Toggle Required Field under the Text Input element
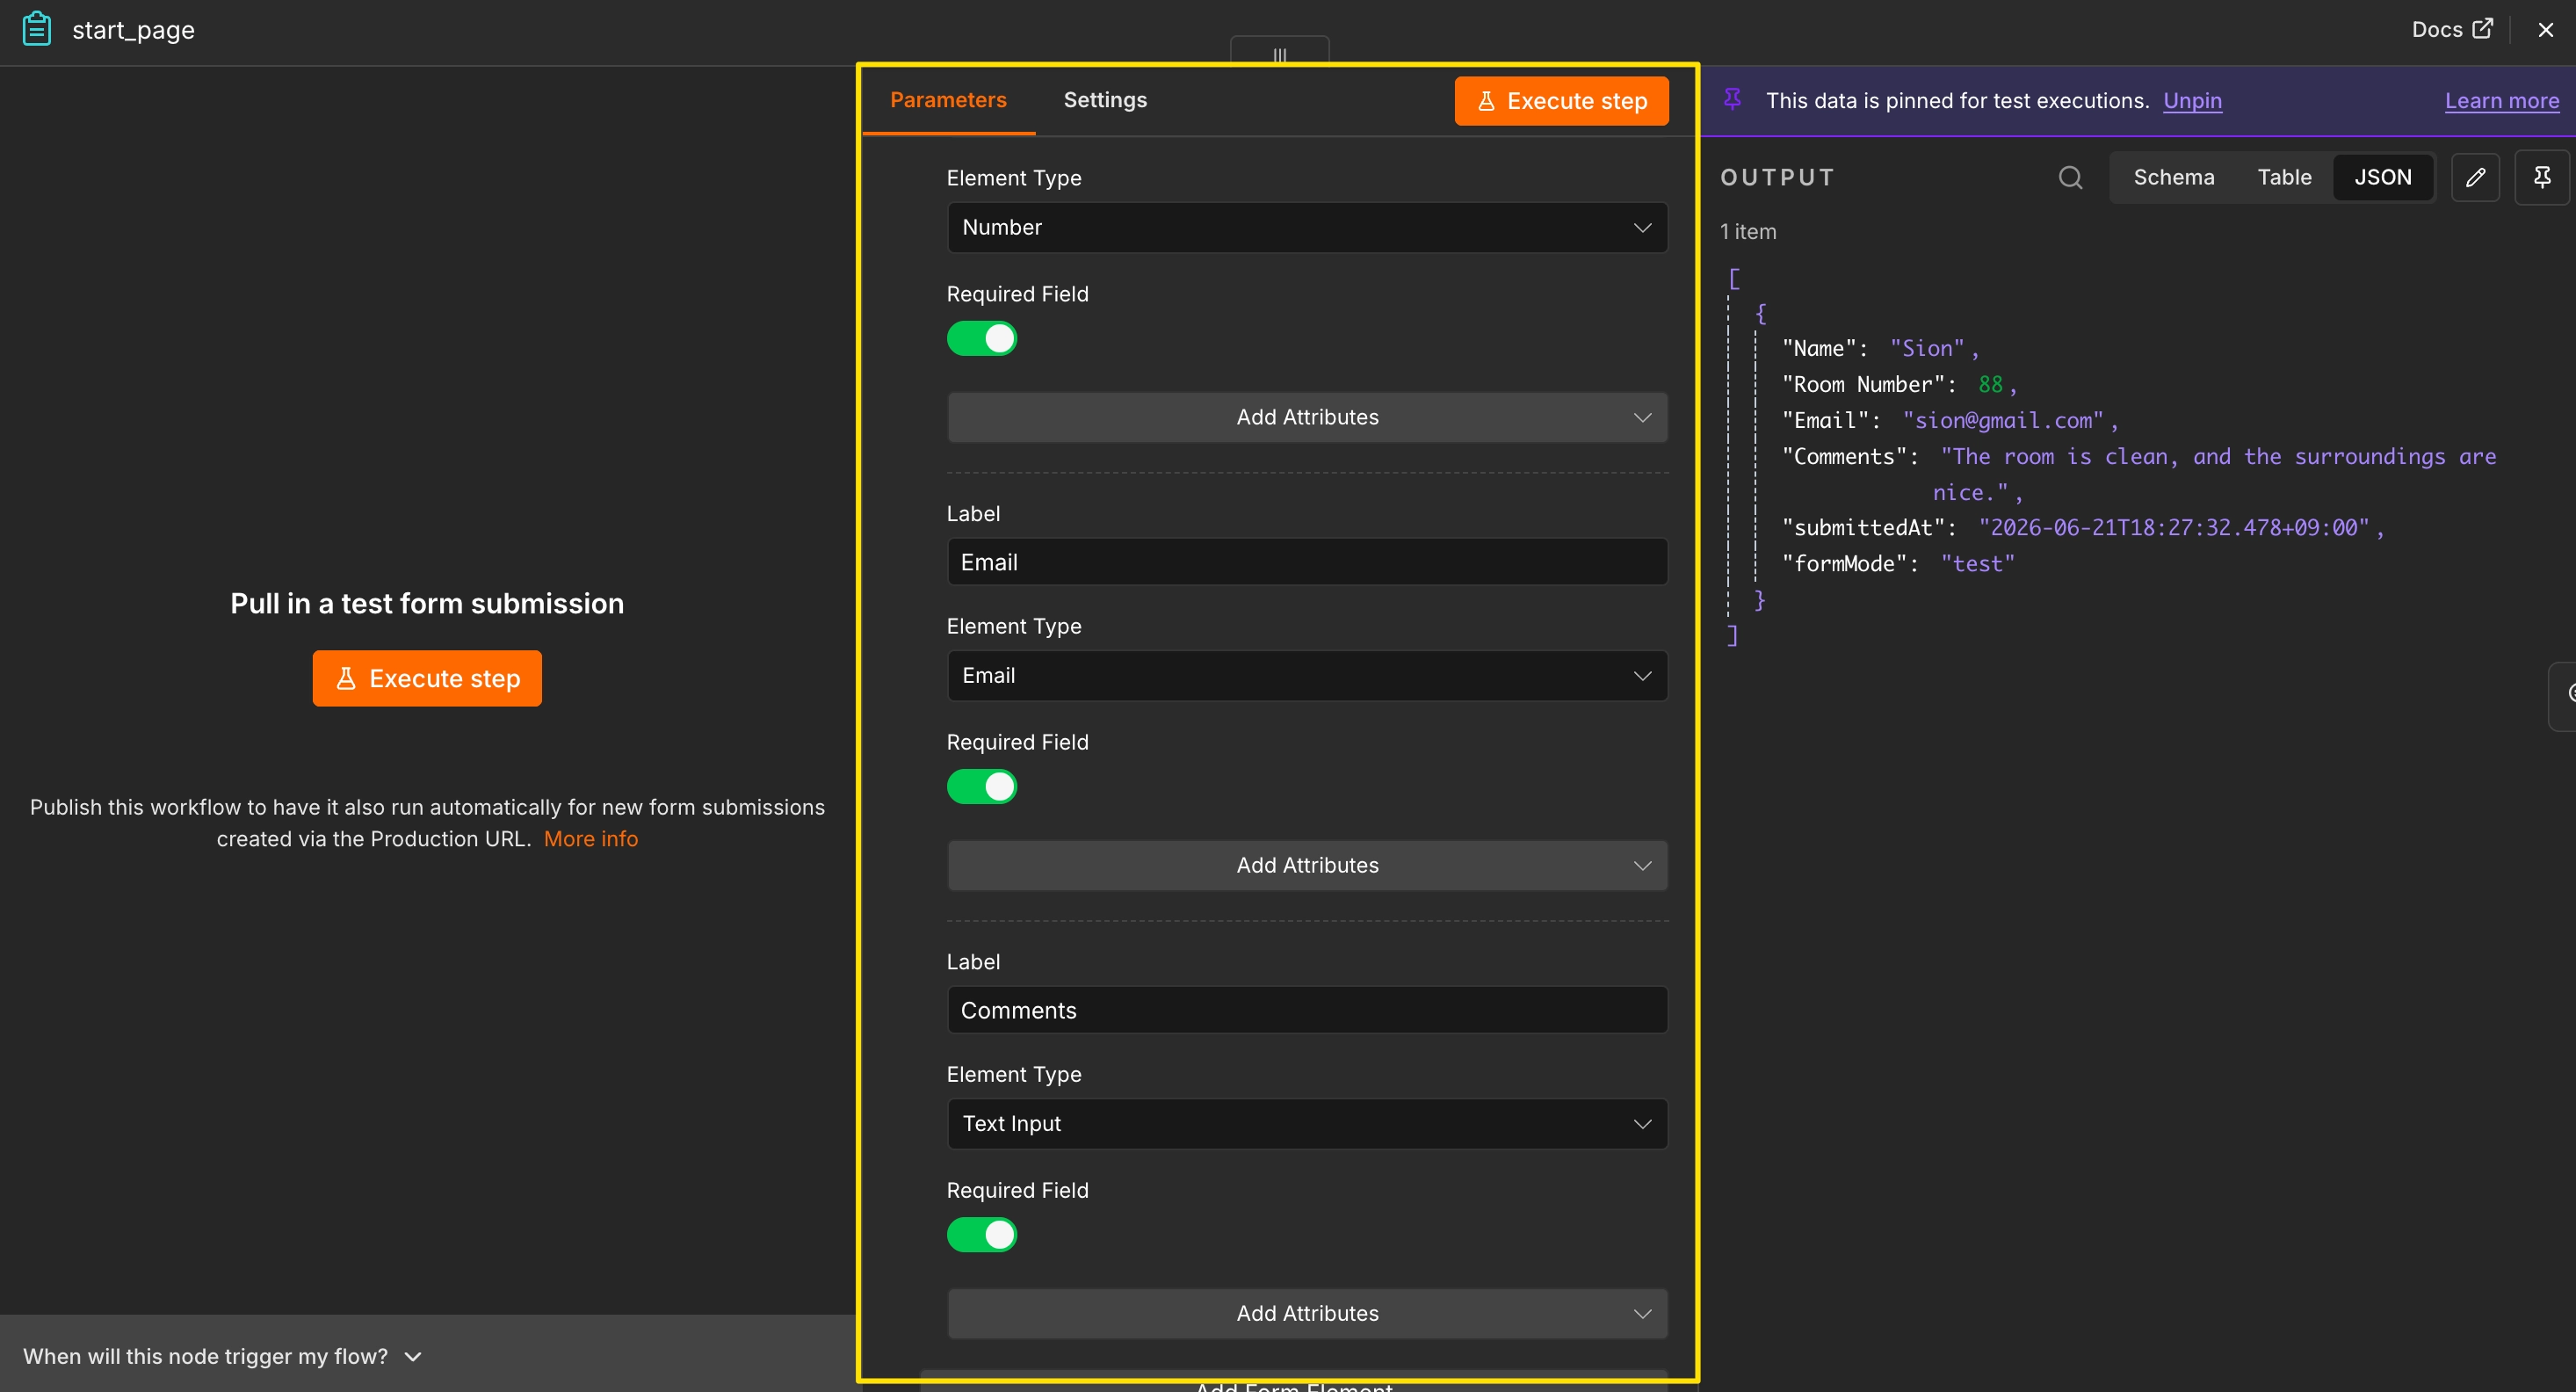This screenshot has height=1392, width=2576. pyautogui.click(x=982, y=1234)
